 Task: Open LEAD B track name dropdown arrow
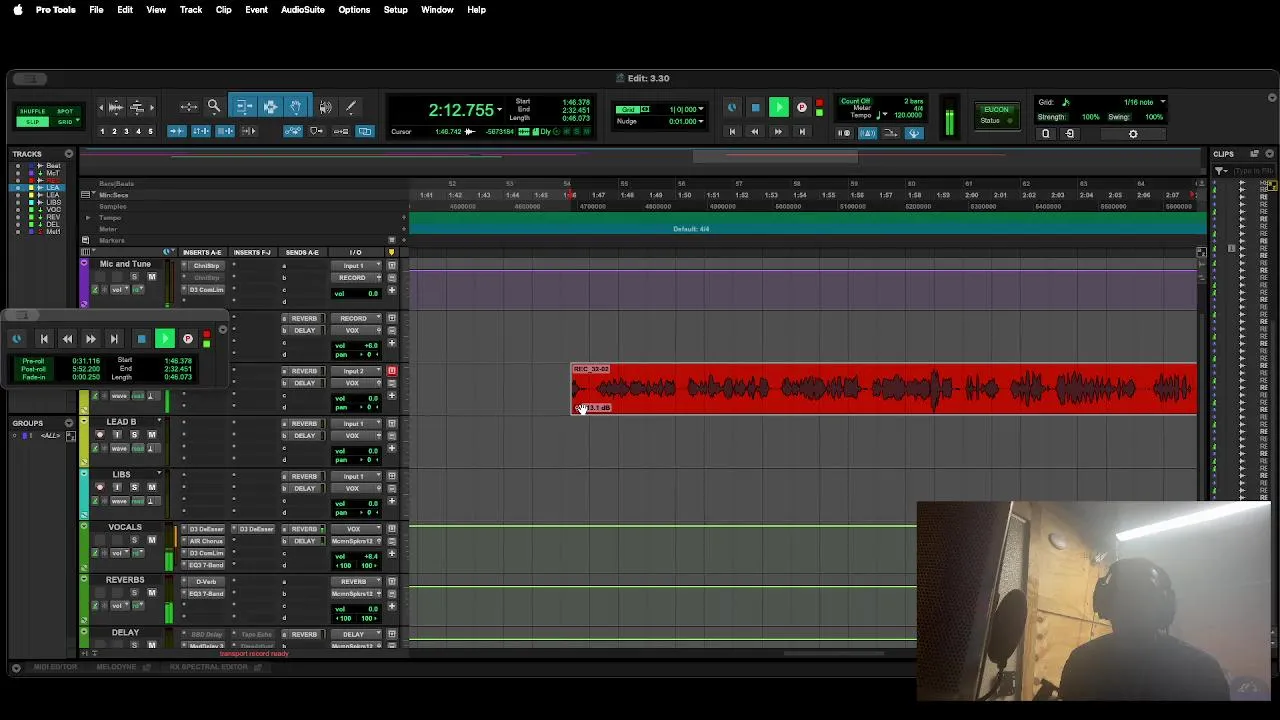click(158, 421)
